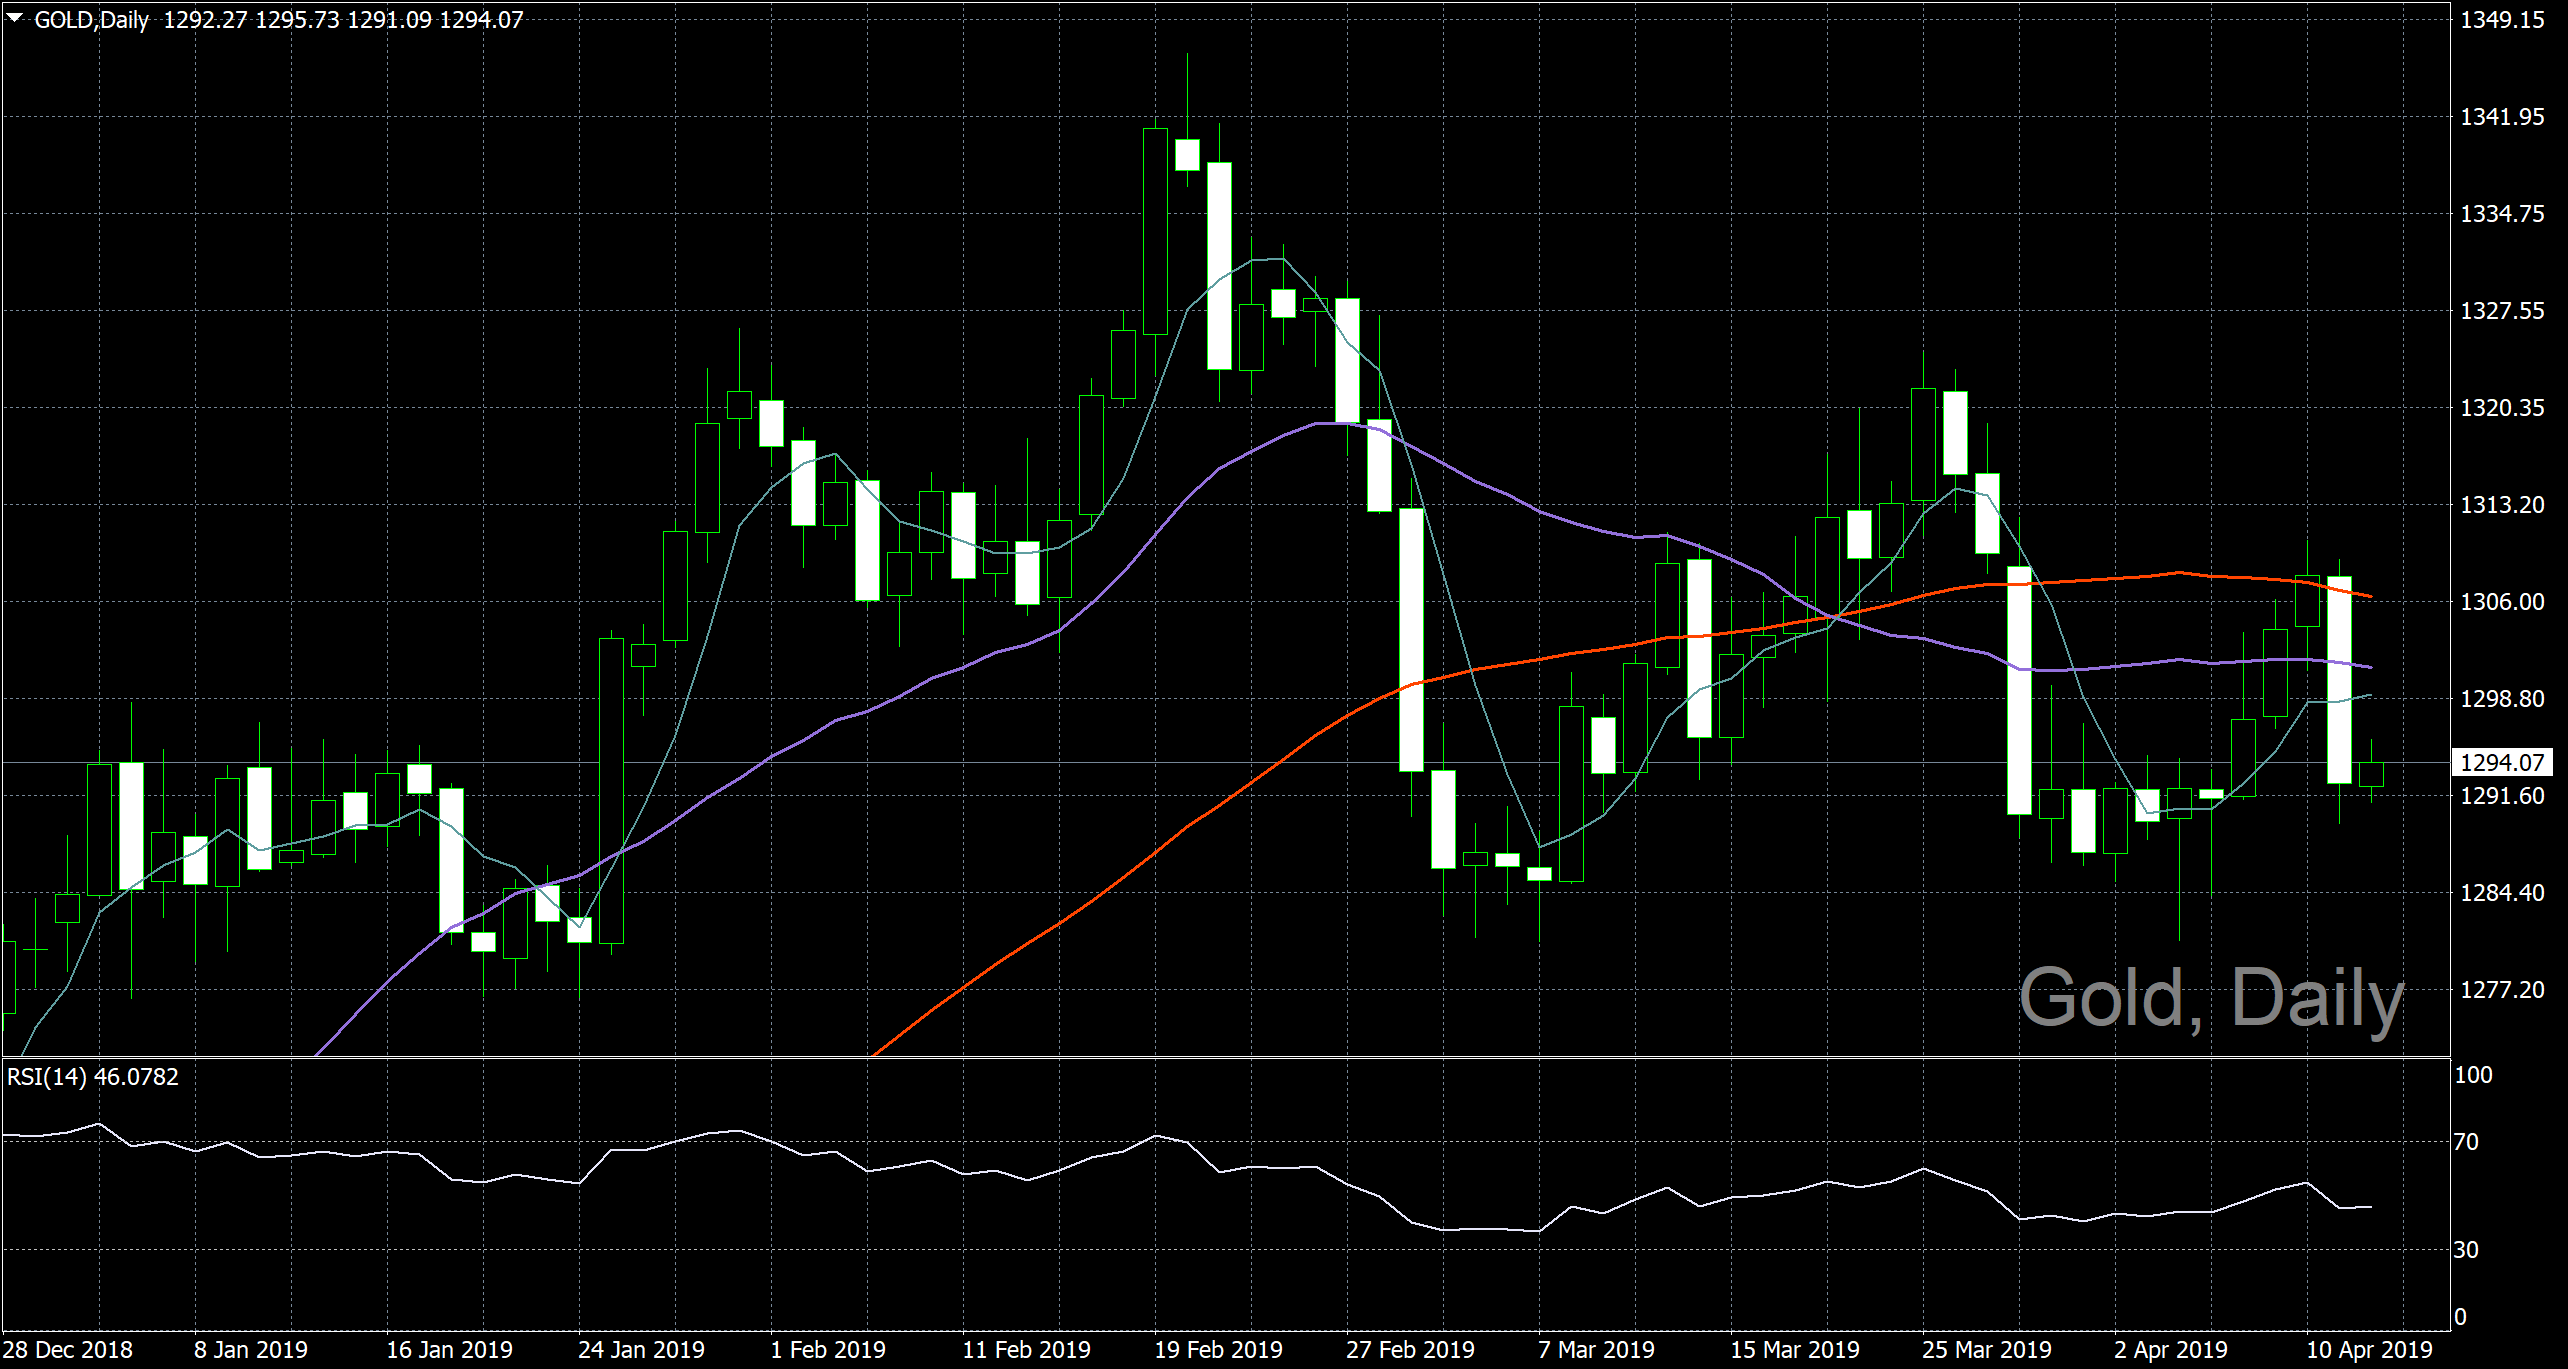Click the 28 Dec 2018 date label
The height and width of the screenshot is (1369, 2568).
pos(68,1350)
